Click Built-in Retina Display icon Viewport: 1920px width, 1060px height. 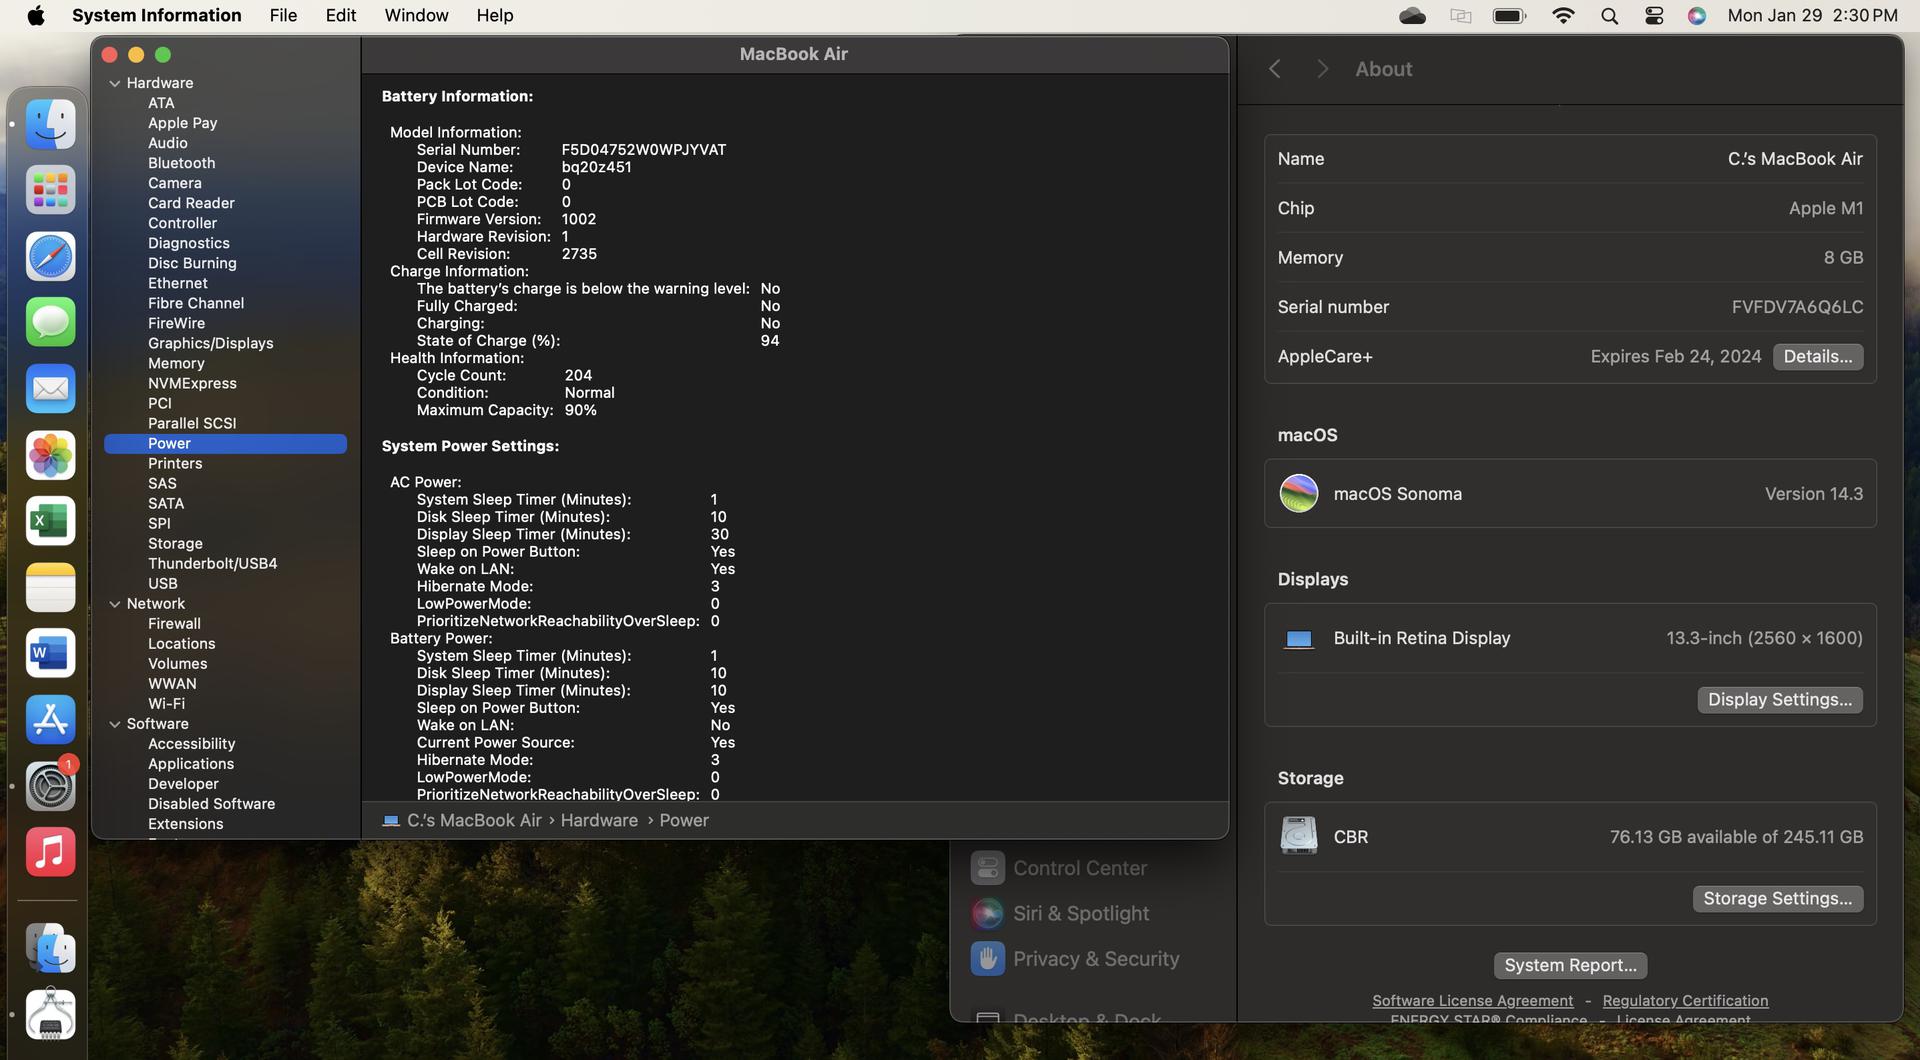click(x=1298, y=638)
